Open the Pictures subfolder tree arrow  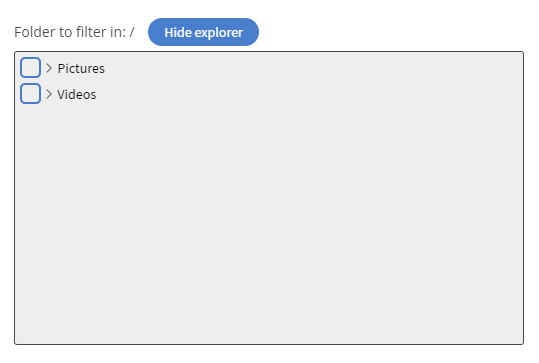pyautogui.click(x=49, y=68)
